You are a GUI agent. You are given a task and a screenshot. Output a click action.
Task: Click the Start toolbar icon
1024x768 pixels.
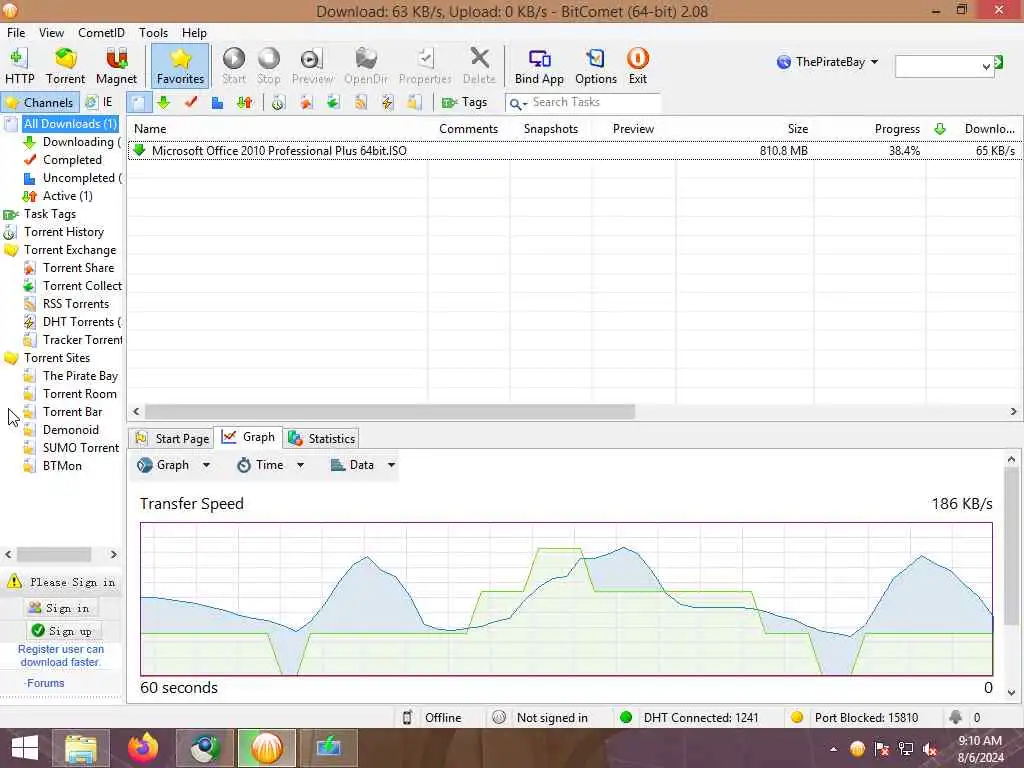[234, 66]
